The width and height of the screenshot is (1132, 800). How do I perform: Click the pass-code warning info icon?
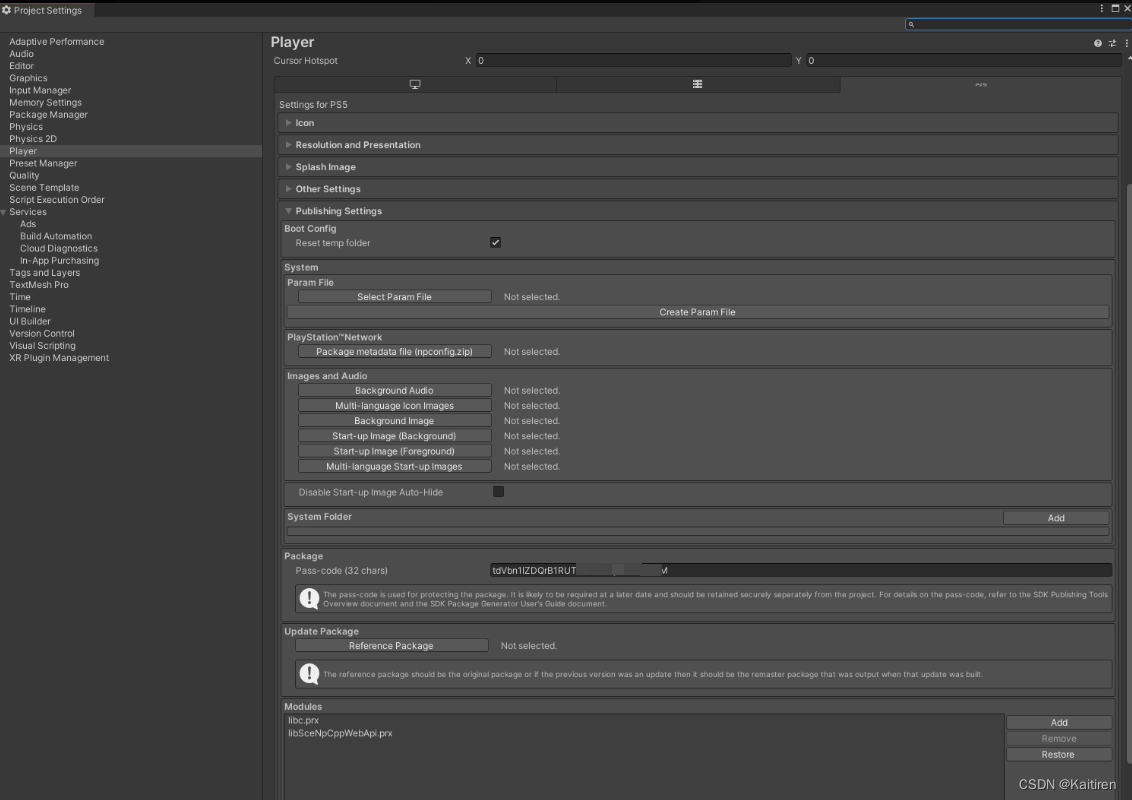tap(309, 598)
